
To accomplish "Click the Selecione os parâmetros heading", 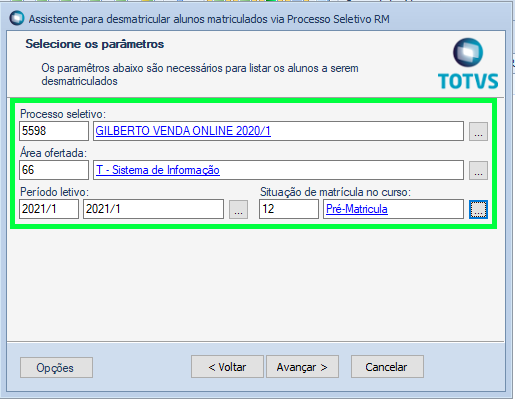I will [95, 44].
